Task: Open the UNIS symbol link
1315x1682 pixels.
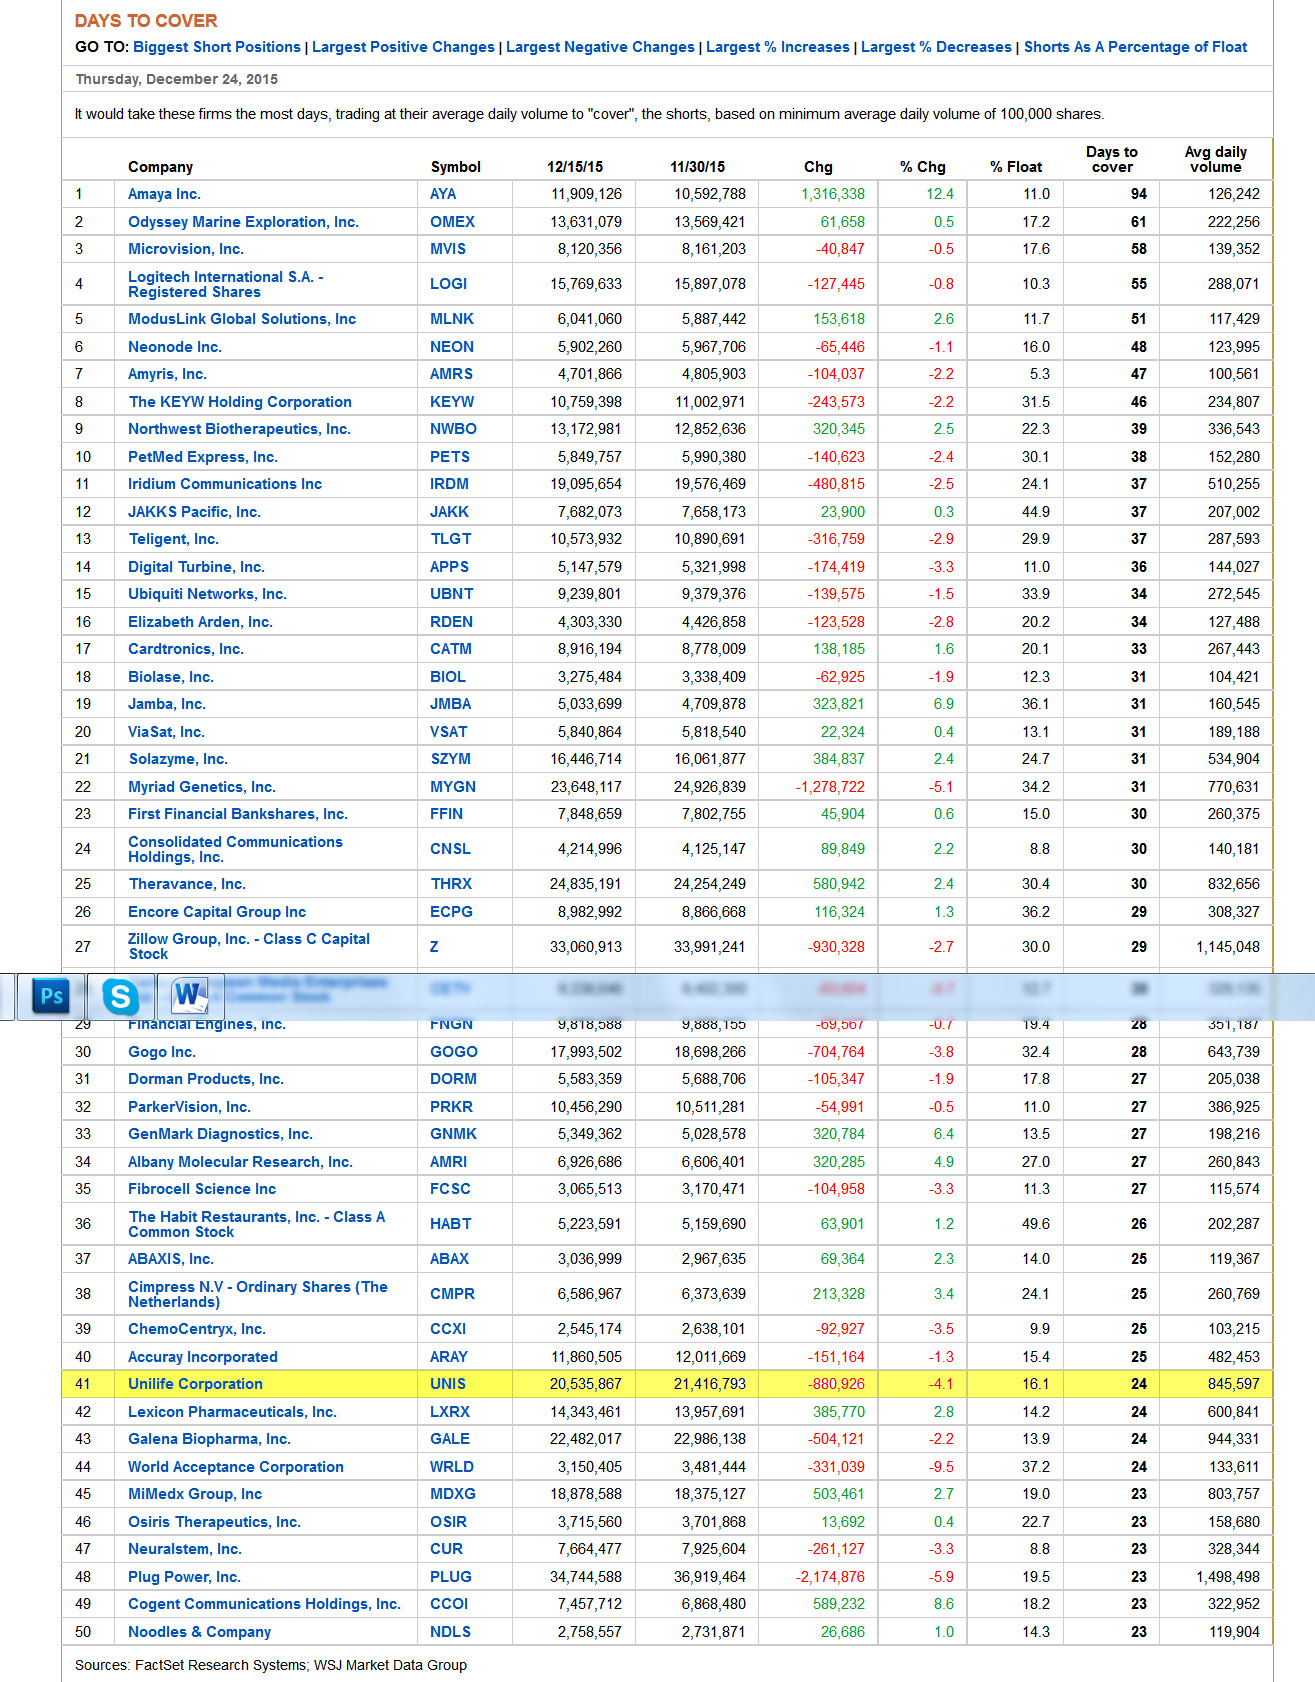Action: [448, 1384]
